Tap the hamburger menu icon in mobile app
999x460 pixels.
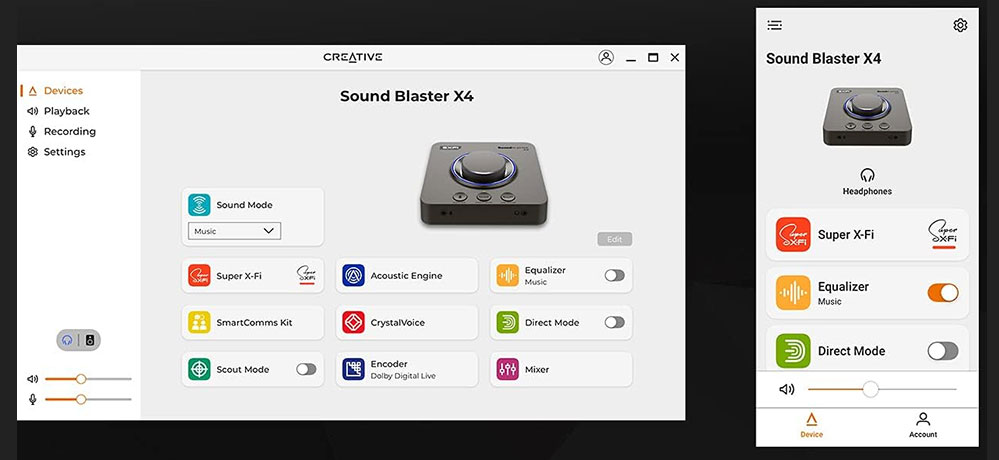pos(775,25)
